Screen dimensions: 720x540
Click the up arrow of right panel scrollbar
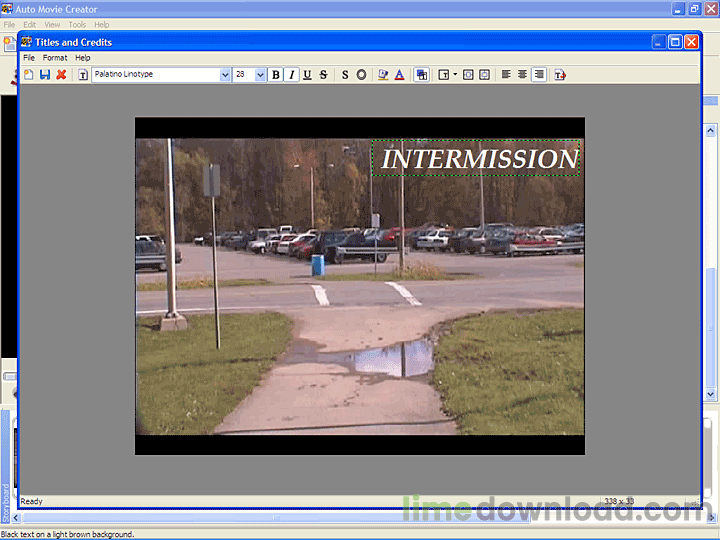click(x=710, y=131)
